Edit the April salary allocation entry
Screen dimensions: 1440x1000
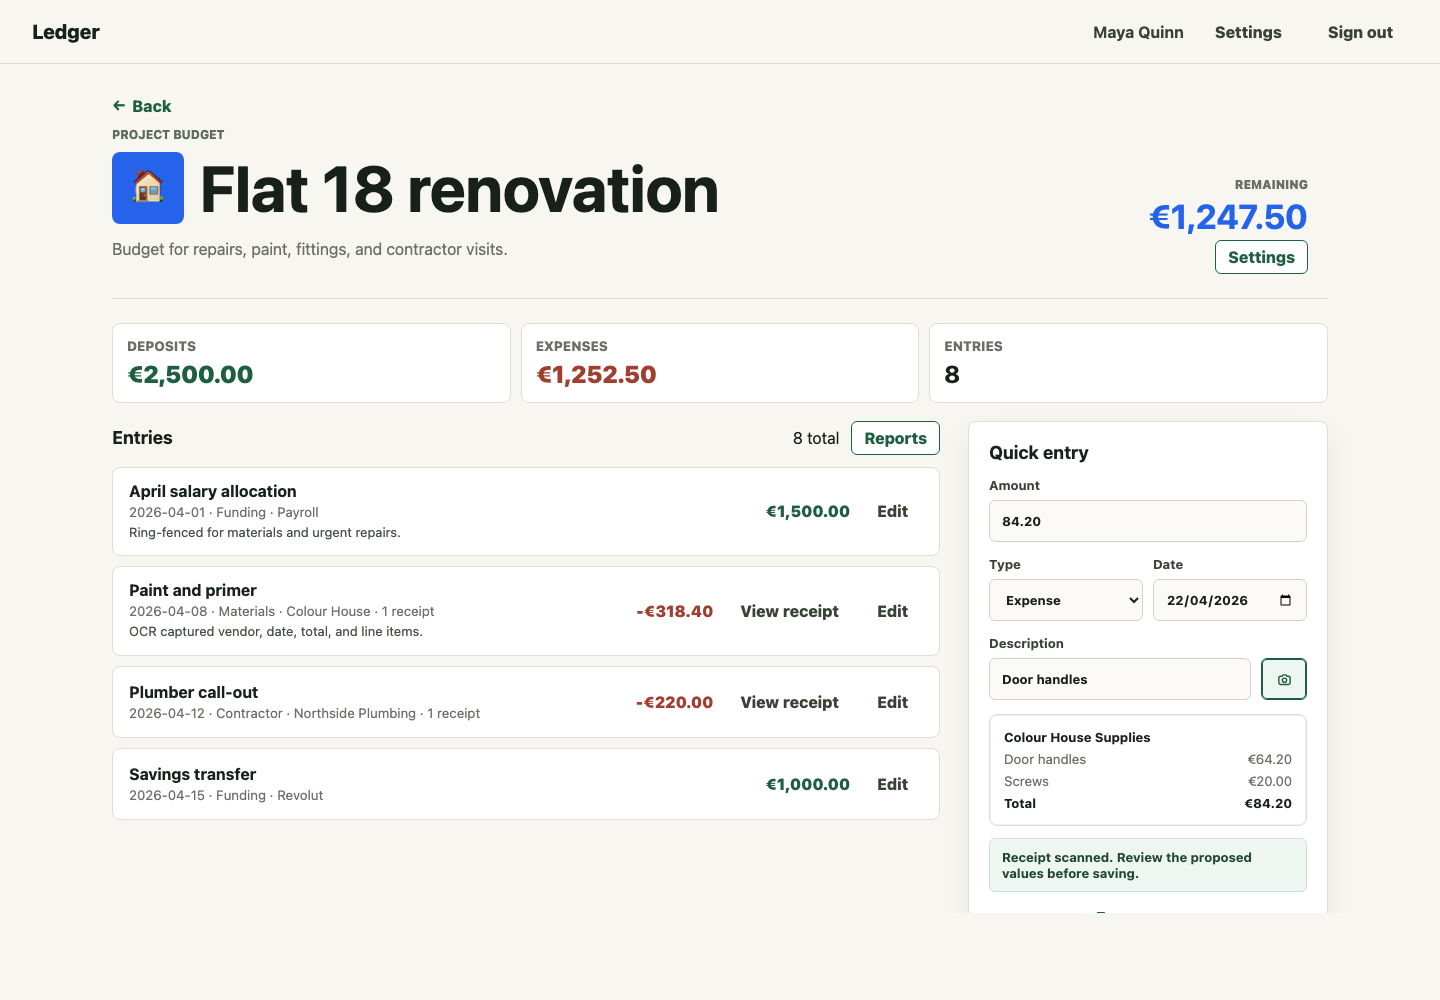point(892,511)
